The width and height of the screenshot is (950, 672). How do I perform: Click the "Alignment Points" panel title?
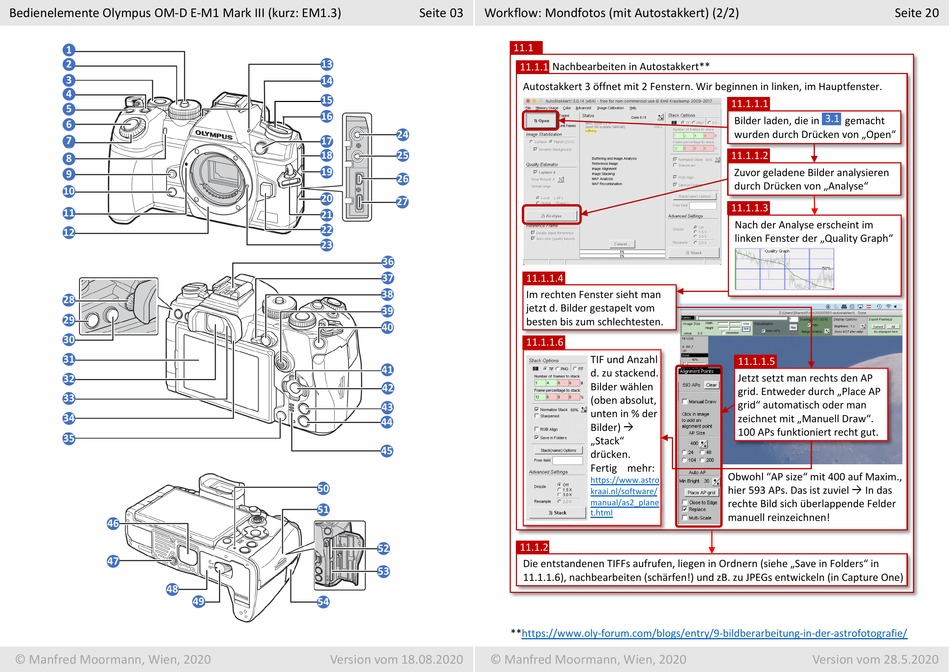pyautogui.click(x=697, y=371)
